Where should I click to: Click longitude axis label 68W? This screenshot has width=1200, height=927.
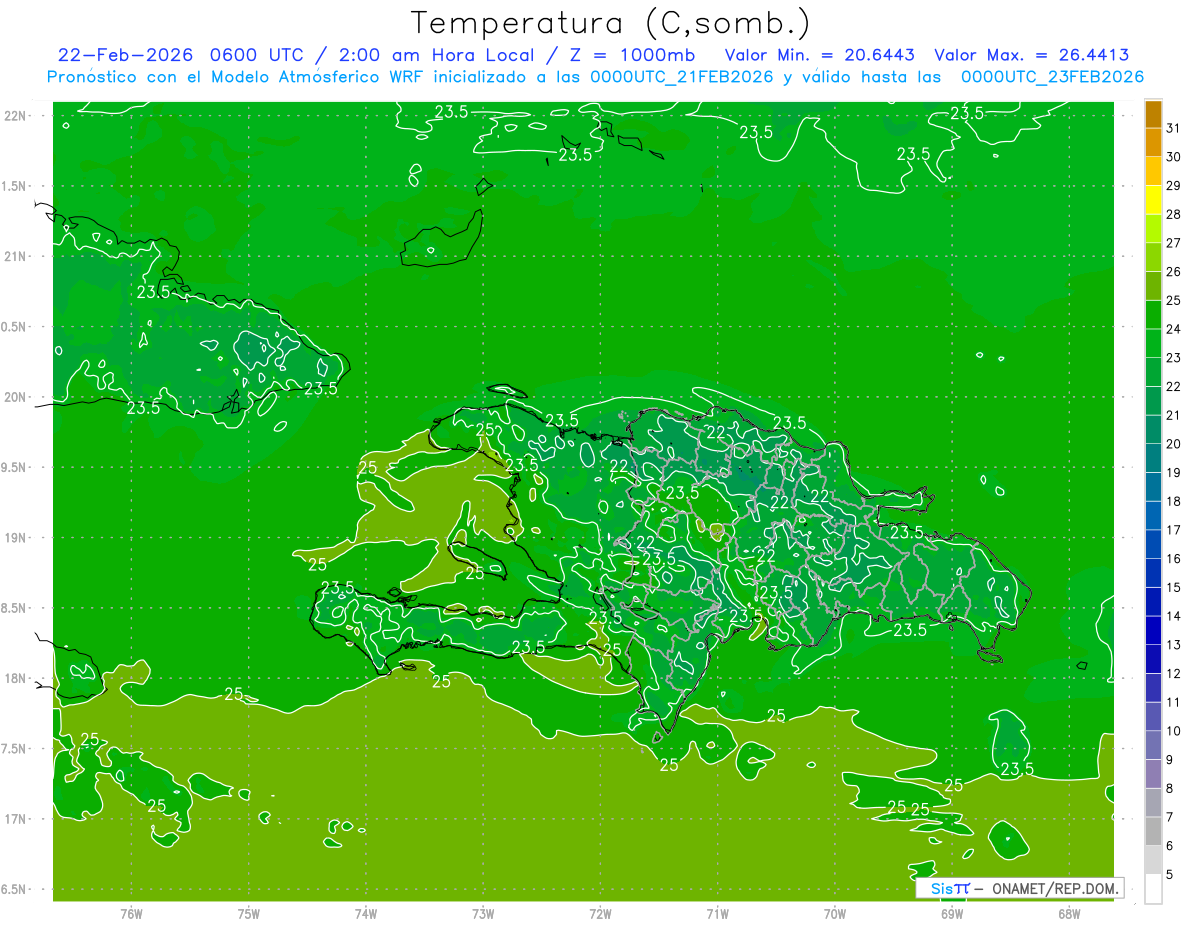coord(1069,913)
